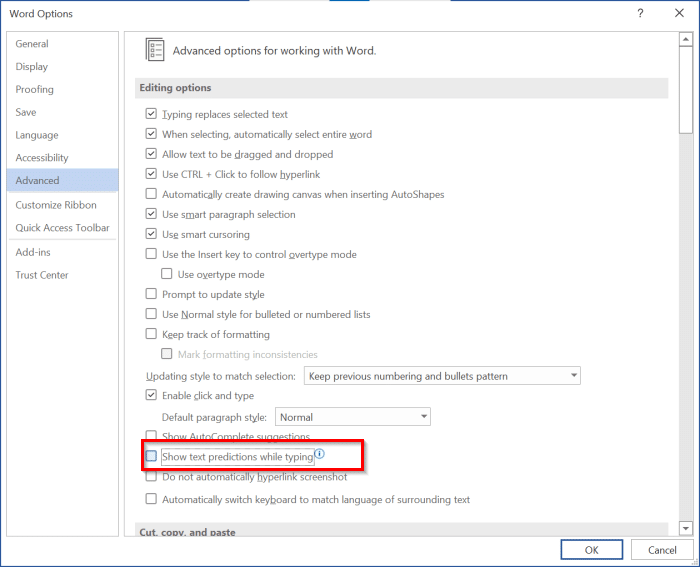Toggle automatically select entire word

point(151,134)
